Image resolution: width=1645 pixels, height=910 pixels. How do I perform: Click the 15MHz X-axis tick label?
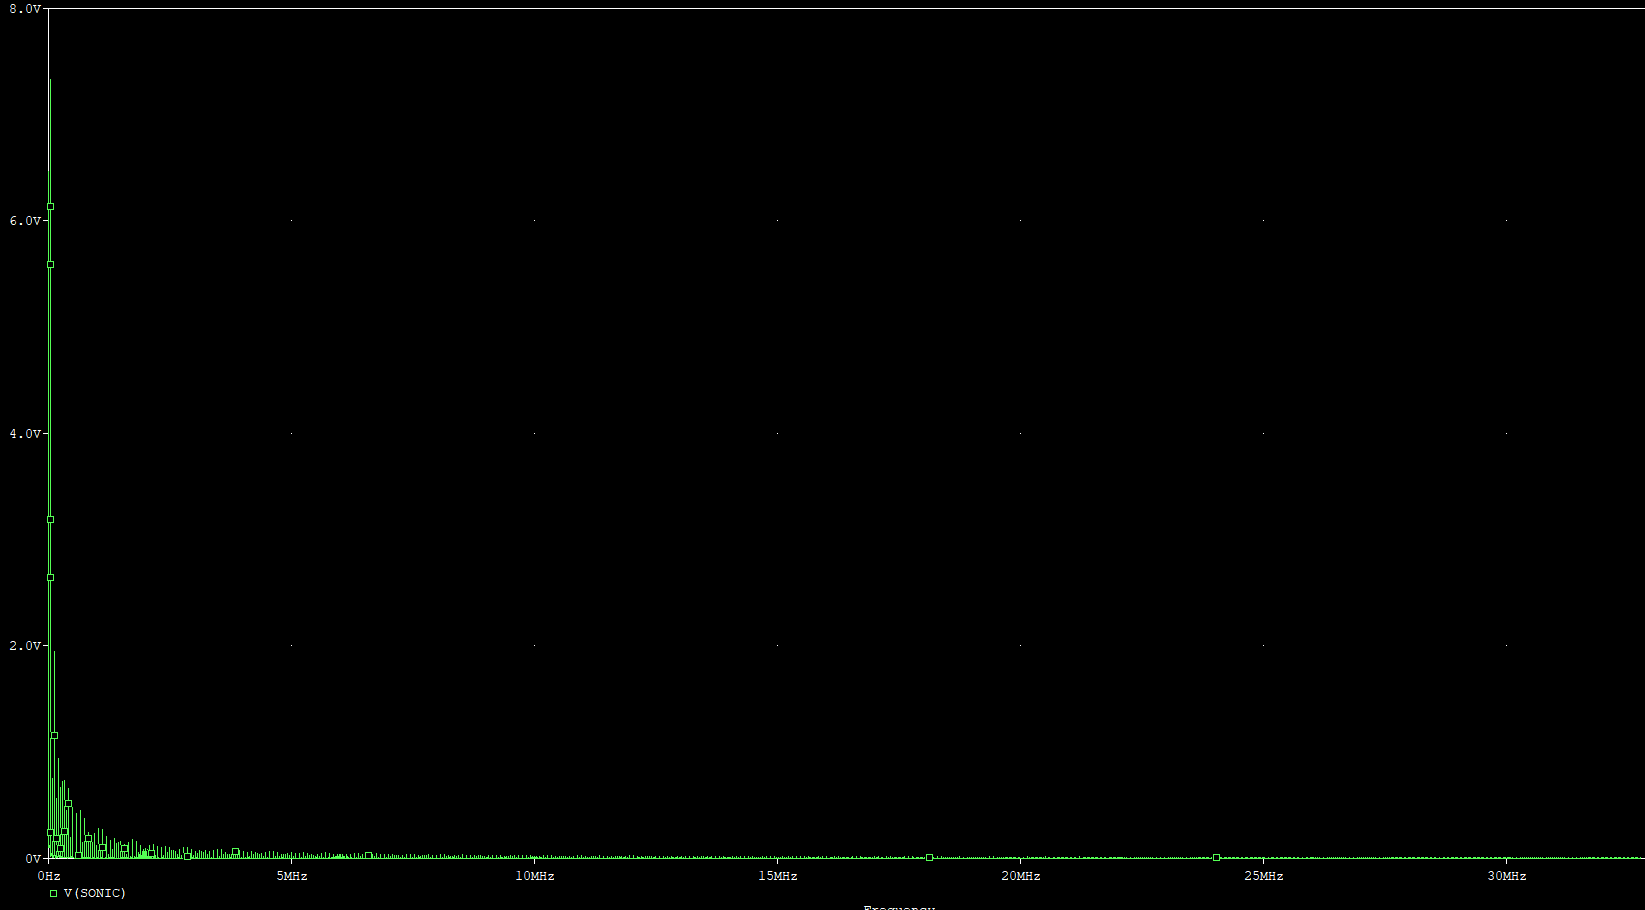click(x=778, y=876)
